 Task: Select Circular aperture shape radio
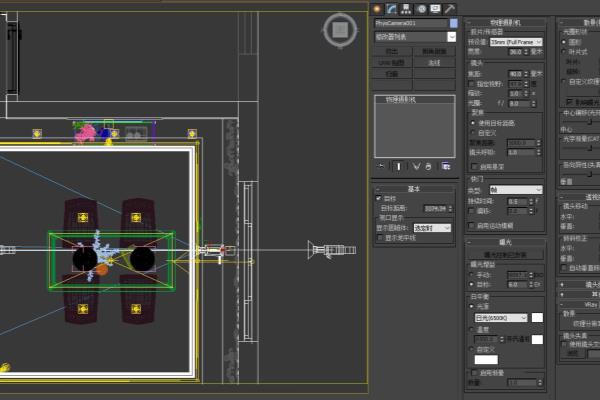pos(564,41)
